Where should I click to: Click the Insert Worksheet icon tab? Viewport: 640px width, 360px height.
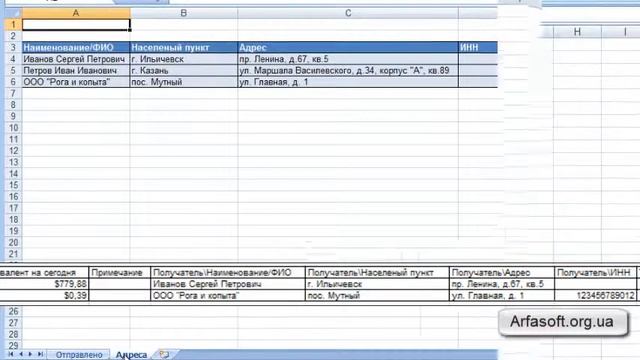point(164,354)
